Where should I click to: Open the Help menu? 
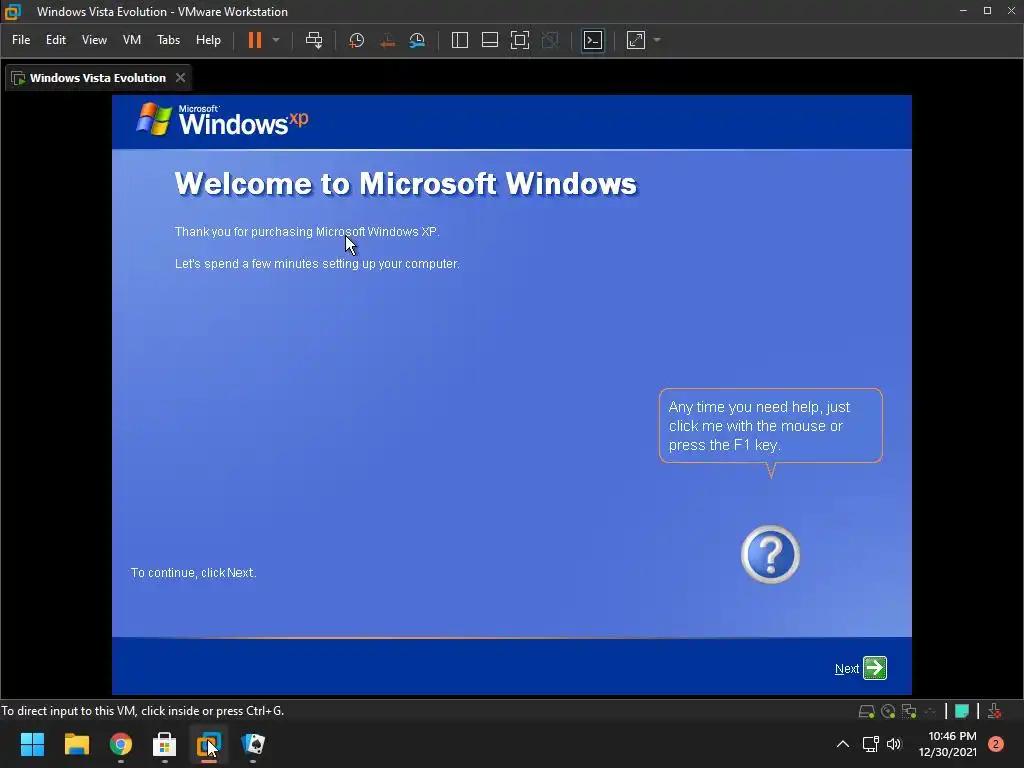click(x=208, y=40)
